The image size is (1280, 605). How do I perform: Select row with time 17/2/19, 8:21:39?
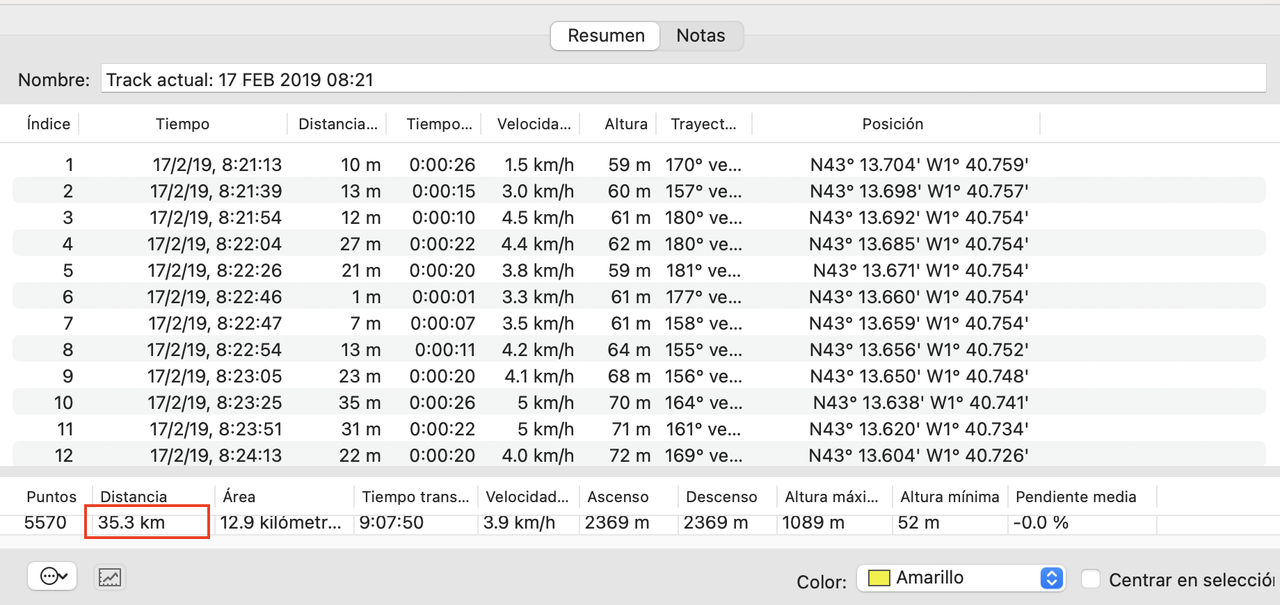coord(639,191)
